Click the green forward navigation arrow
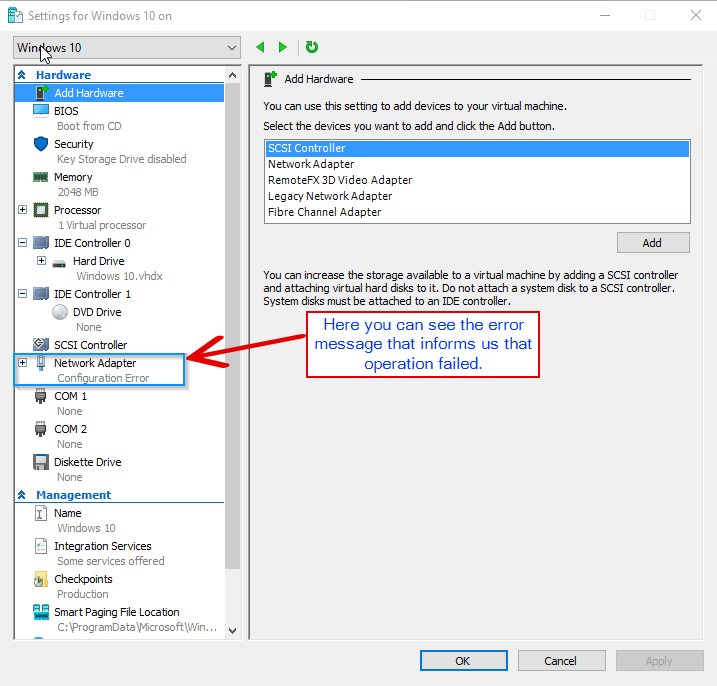The height and width of the screenshot is (686, 717). pyautogui.click(x=283, y=47)
